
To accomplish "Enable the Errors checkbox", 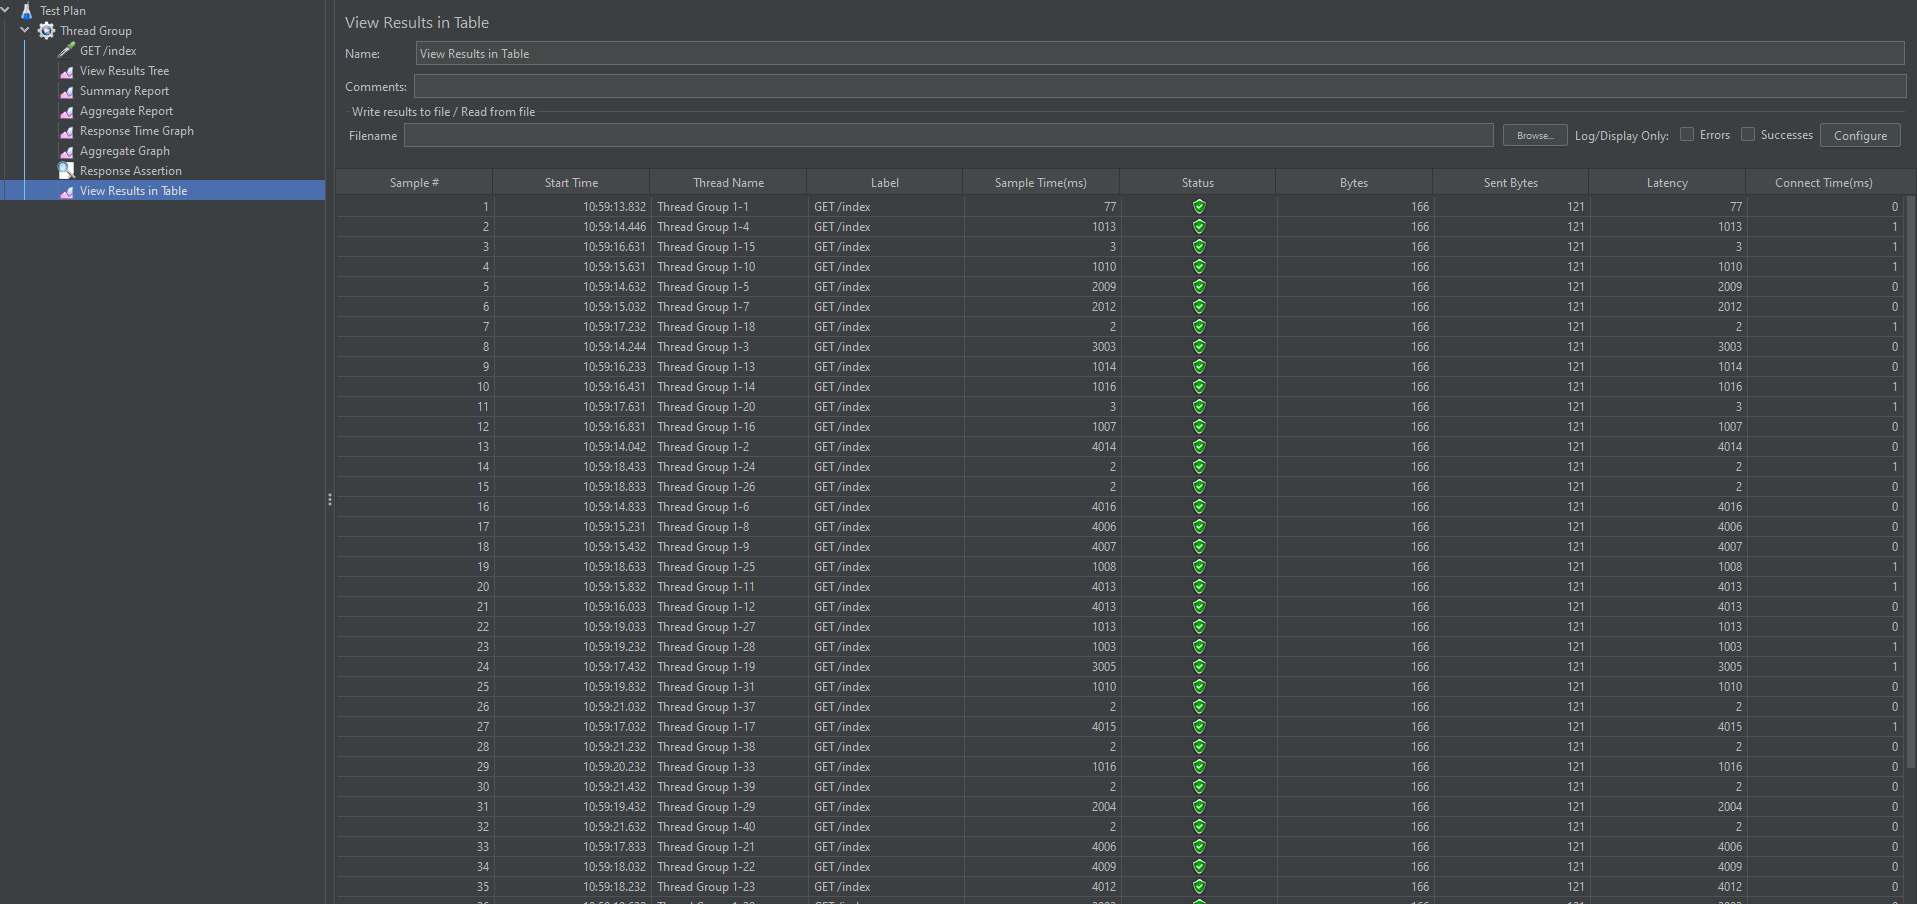I will [1687, 135].
